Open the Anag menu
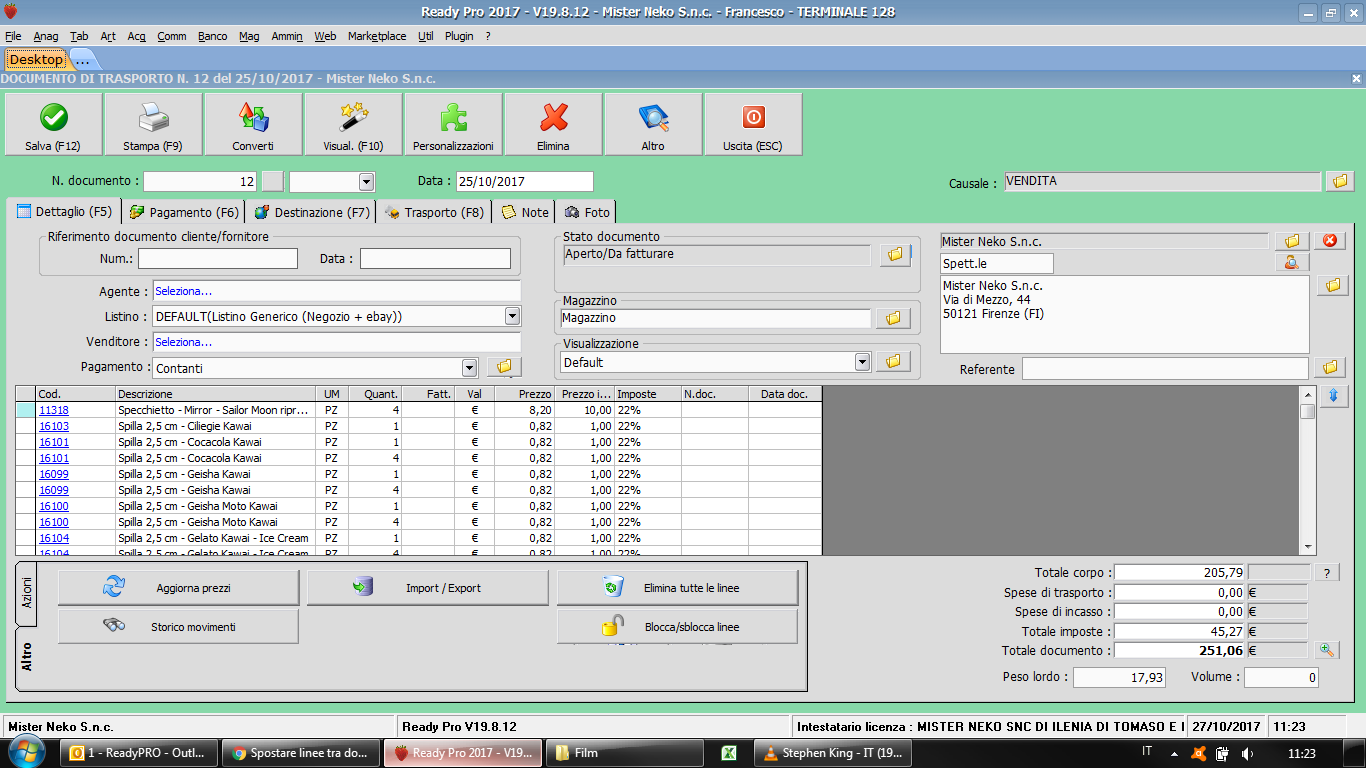 pos(46,36)
